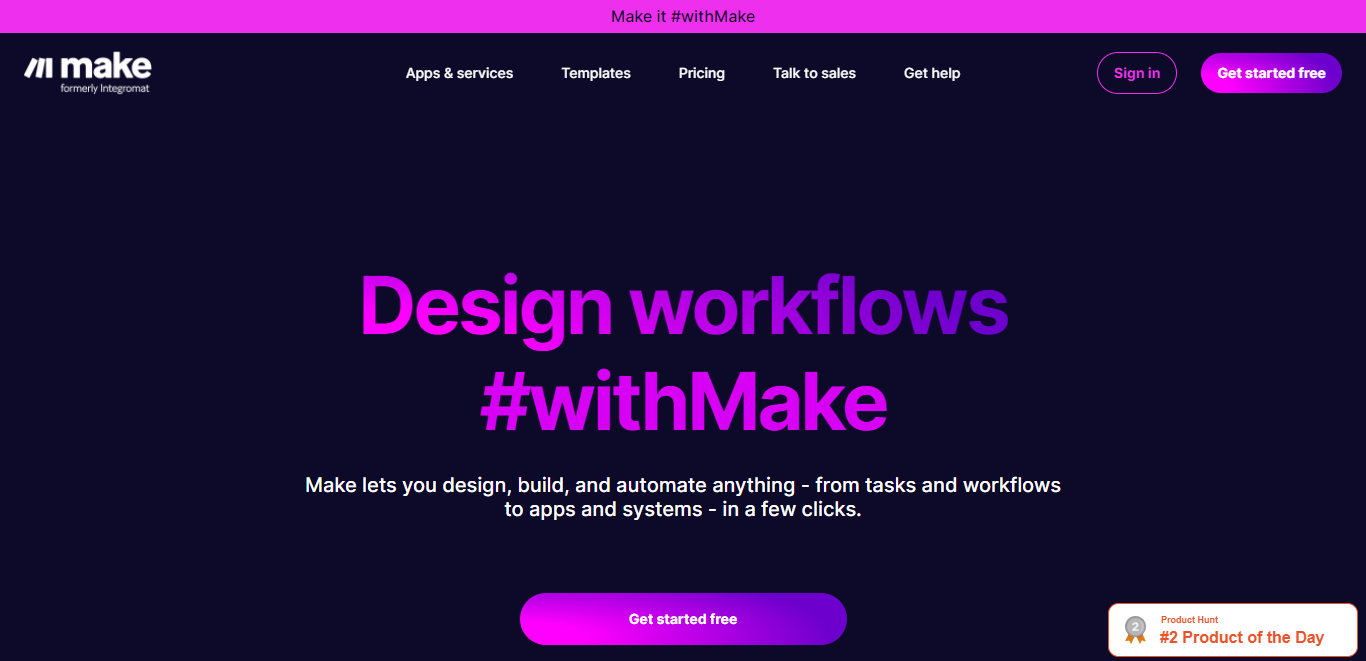
Task: Open Get help menu item
Action: (x=932, y=73)
